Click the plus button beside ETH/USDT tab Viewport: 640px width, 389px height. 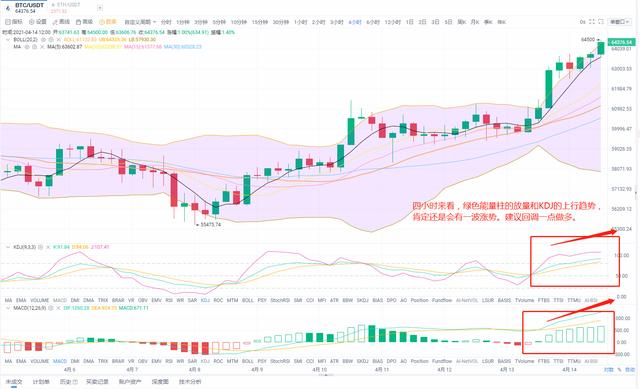coord(100,8)
